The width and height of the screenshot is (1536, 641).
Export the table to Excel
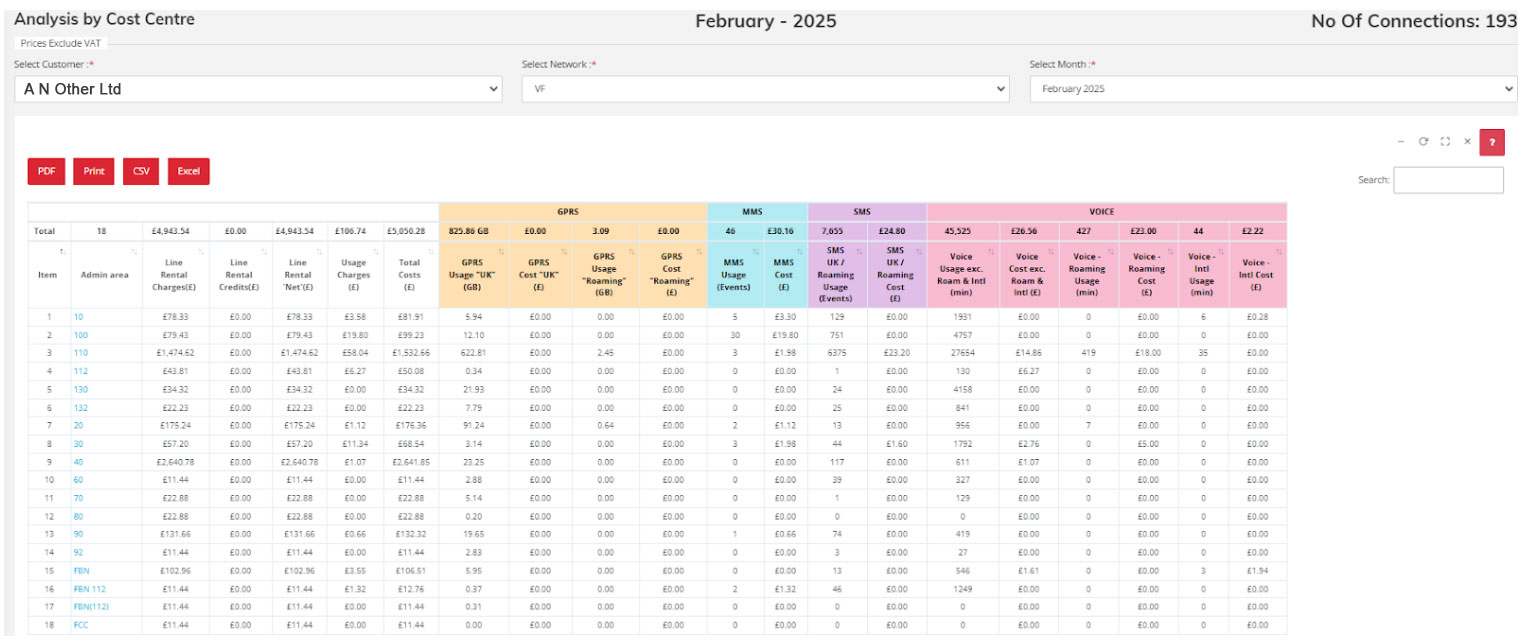188,171
